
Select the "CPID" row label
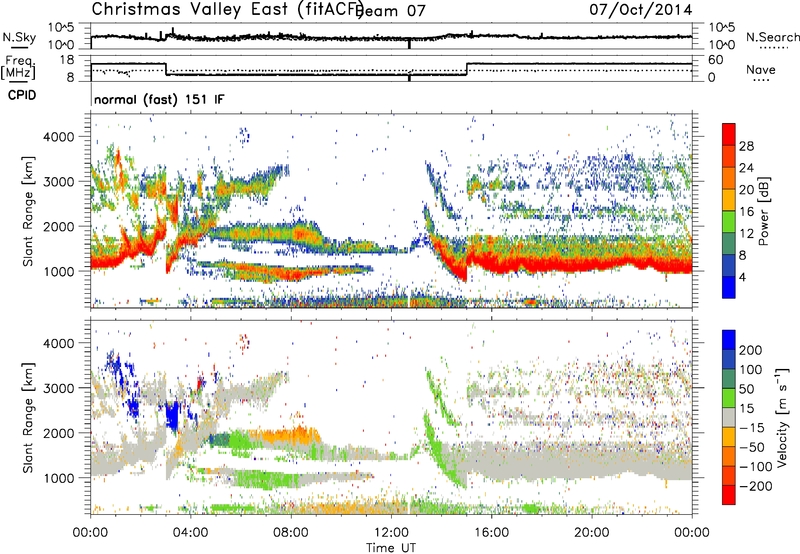point(22,95)
